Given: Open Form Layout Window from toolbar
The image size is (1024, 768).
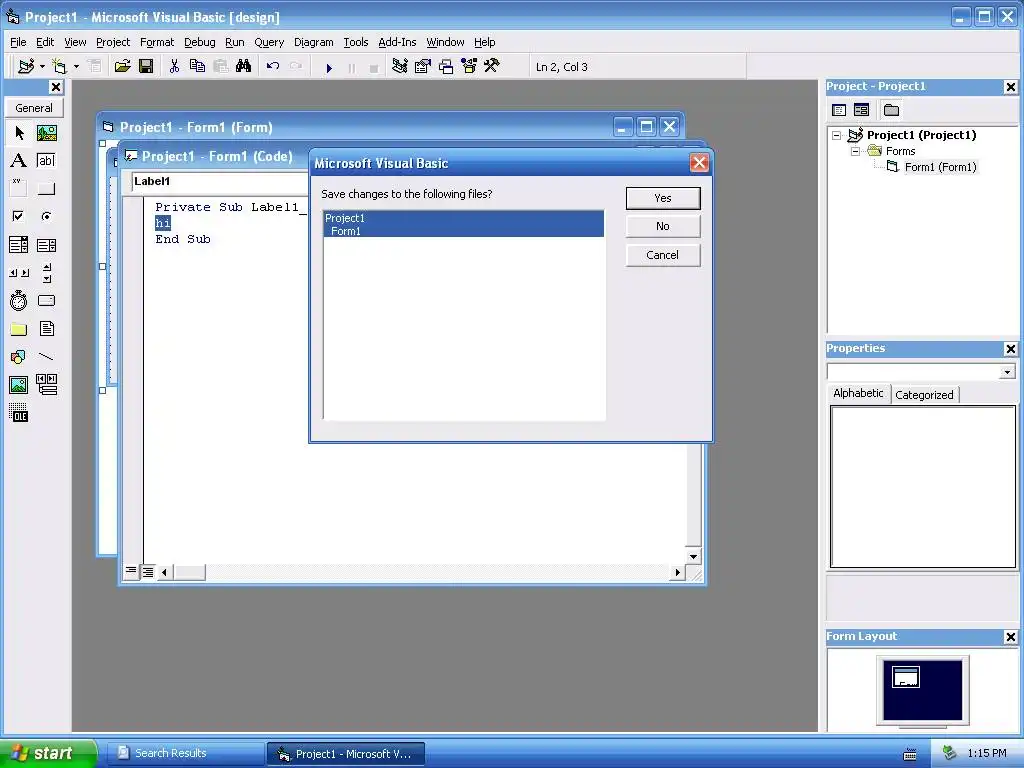Looking at the screenshot, I should pyautogui.click(x=446, y=66).
